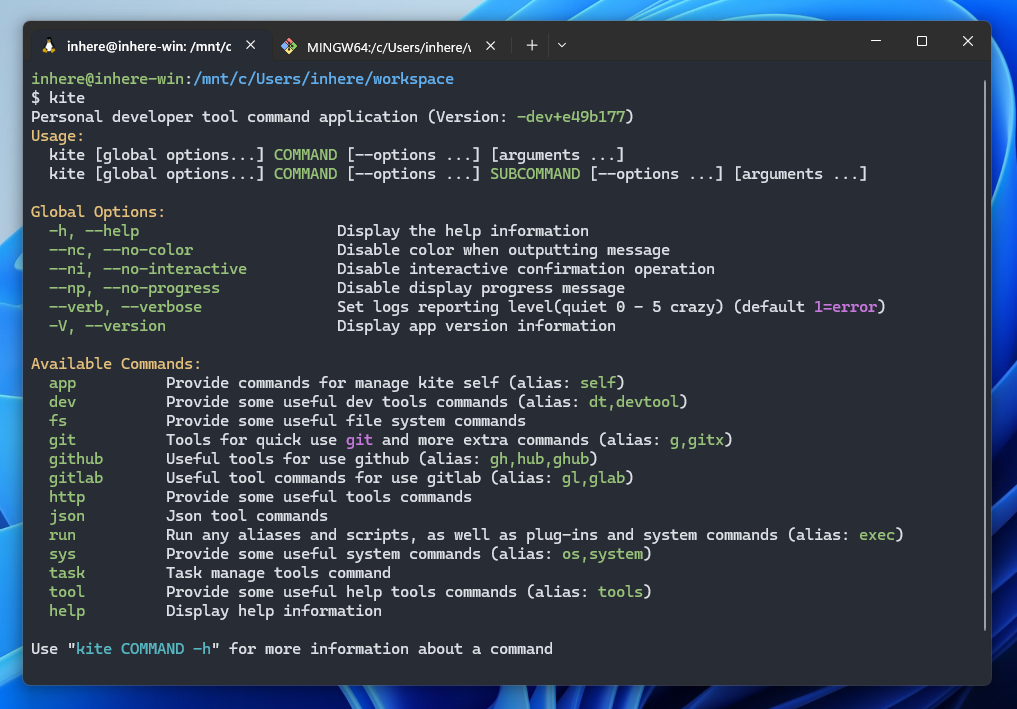
Task: Maximize the terminal window
Action: click(922, 41)
